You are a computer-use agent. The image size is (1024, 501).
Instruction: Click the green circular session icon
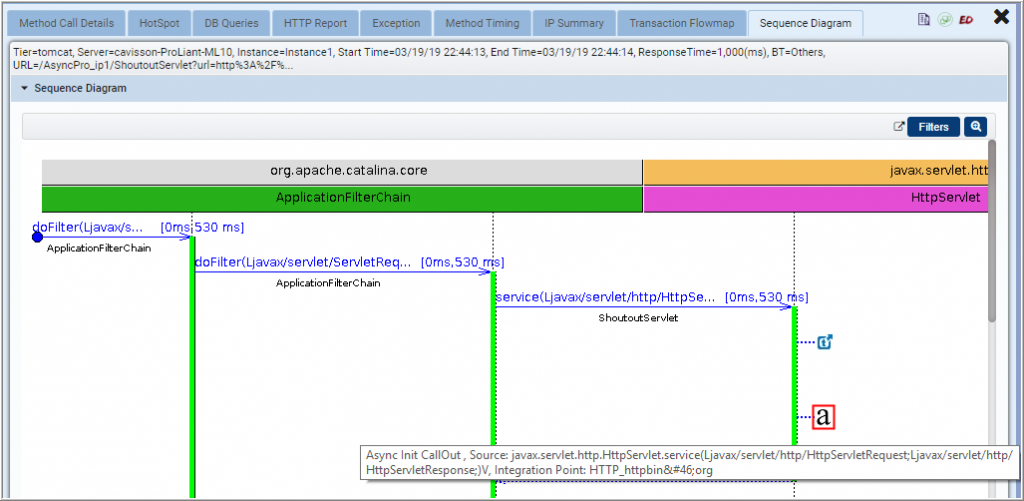click(x=944, y=19)
